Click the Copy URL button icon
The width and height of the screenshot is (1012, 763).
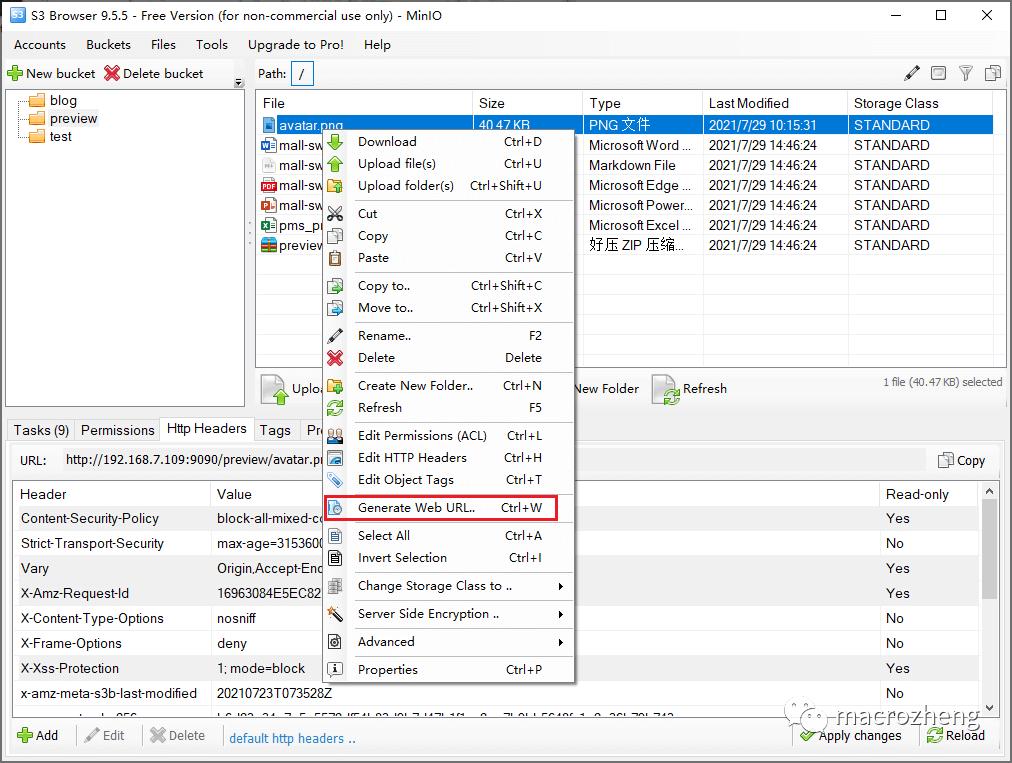946,460
